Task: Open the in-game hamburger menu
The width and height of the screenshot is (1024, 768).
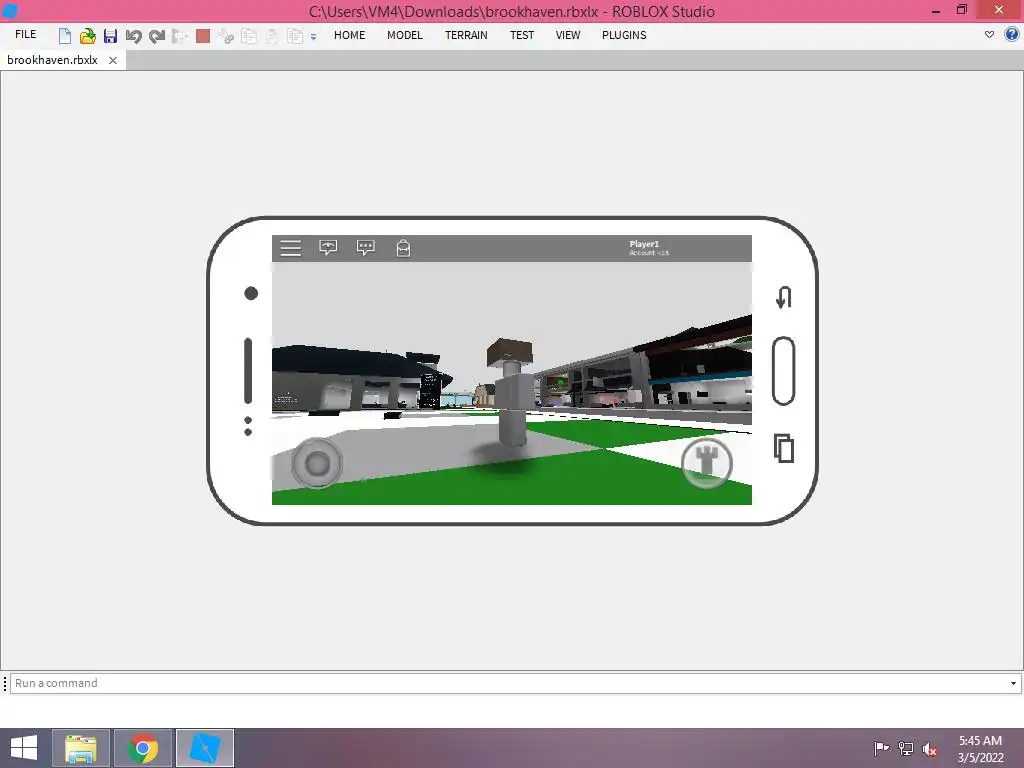Action: click(291, 248)
